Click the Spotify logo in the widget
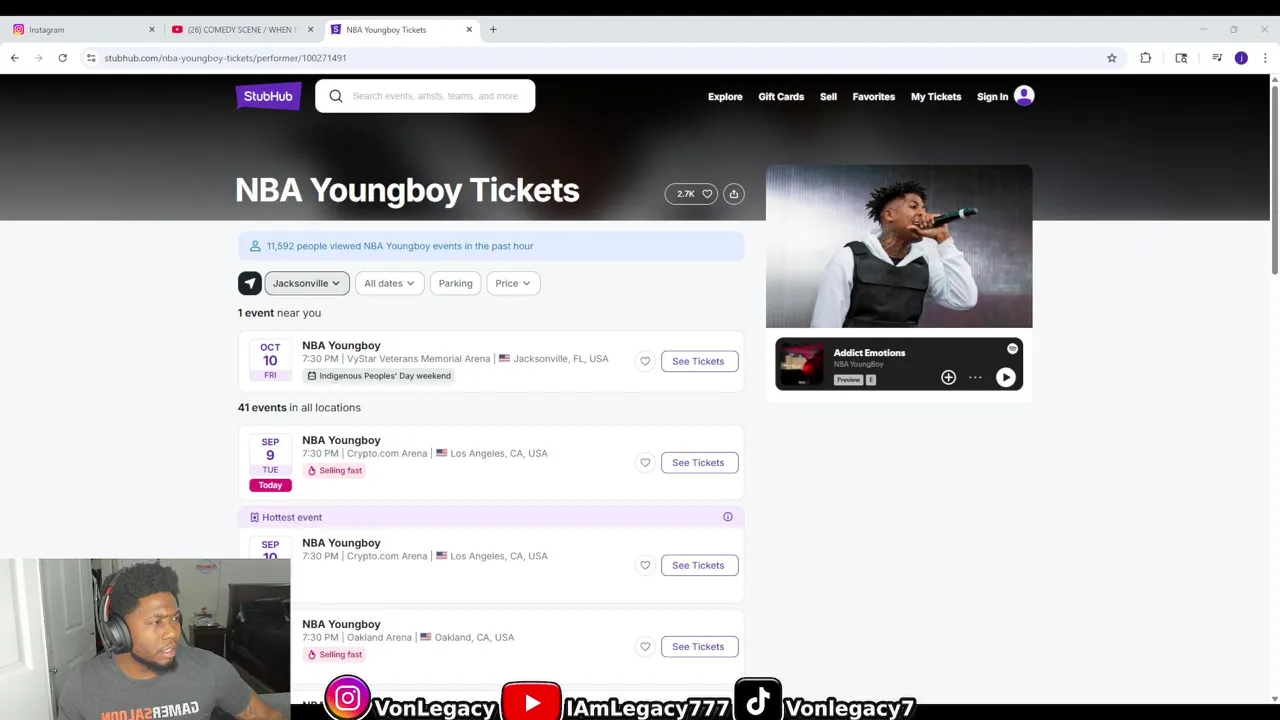Screen dimensions: 1280x720 coord(1012,349)
